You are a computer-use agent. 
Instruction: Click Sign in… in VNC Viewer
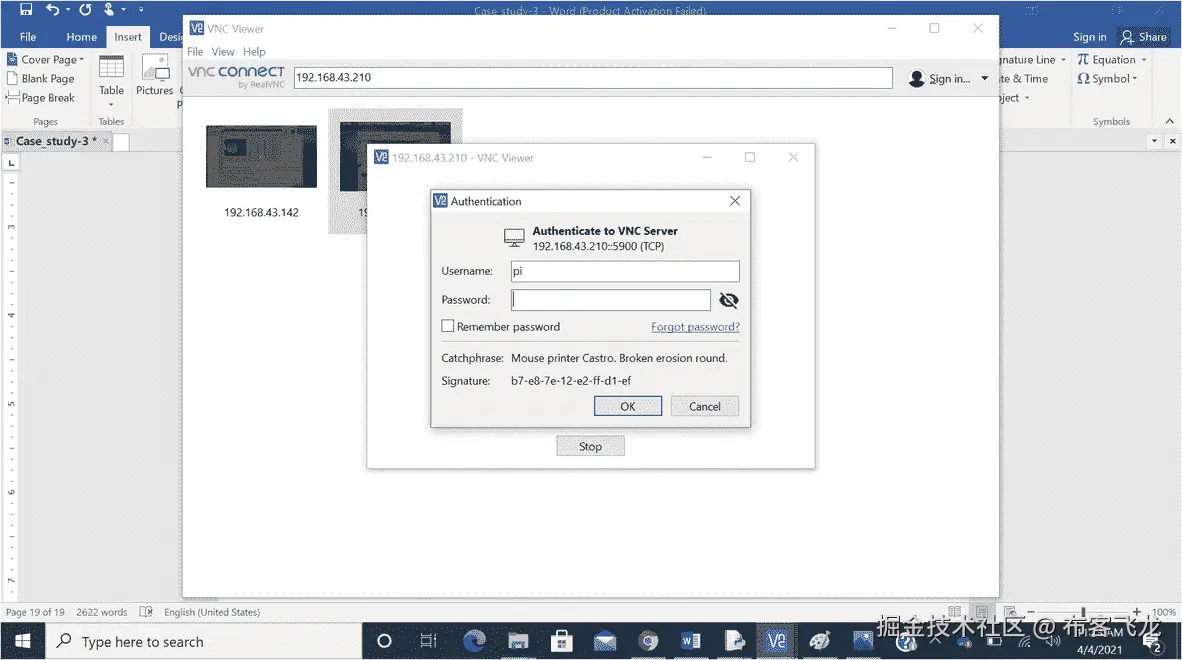tap(940, 78)
